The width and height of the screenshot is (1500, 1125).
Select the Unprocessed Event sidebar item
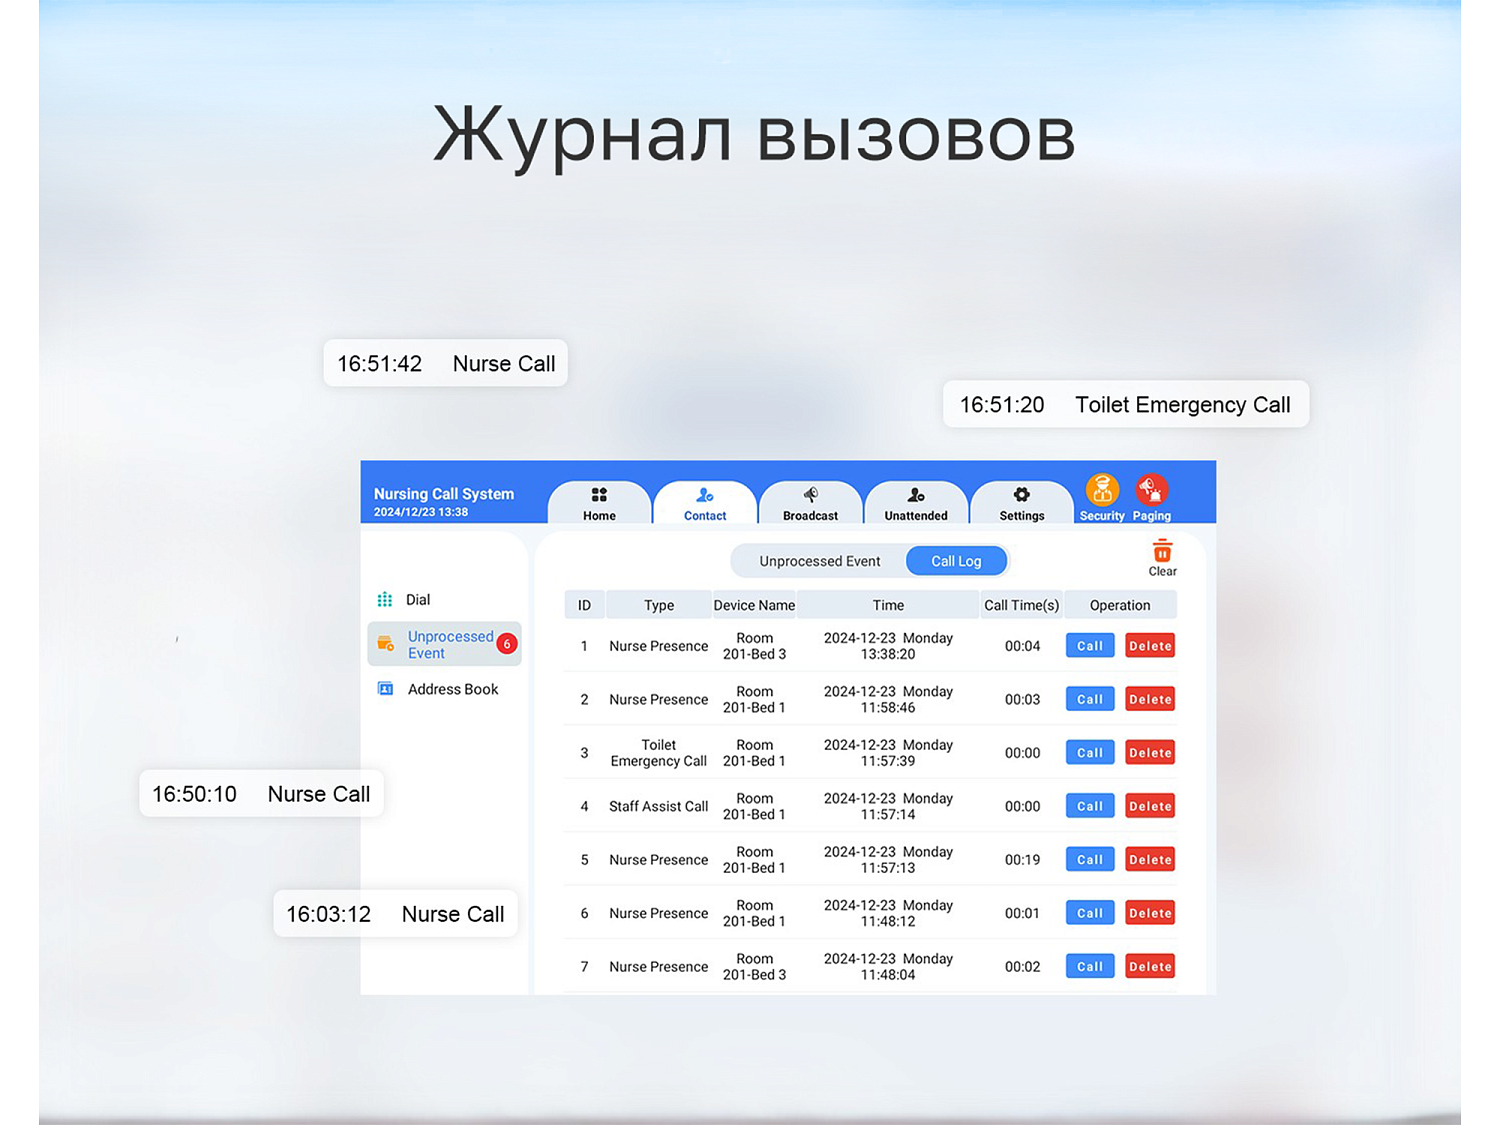coord(443,644)
